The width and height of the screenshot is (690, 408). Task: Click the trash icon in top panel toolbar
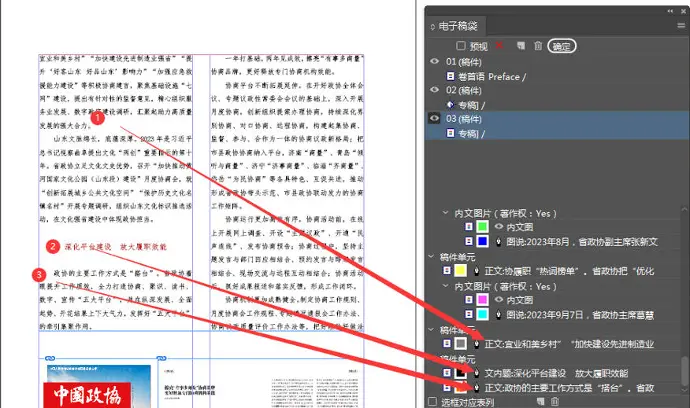pos(537,46)
